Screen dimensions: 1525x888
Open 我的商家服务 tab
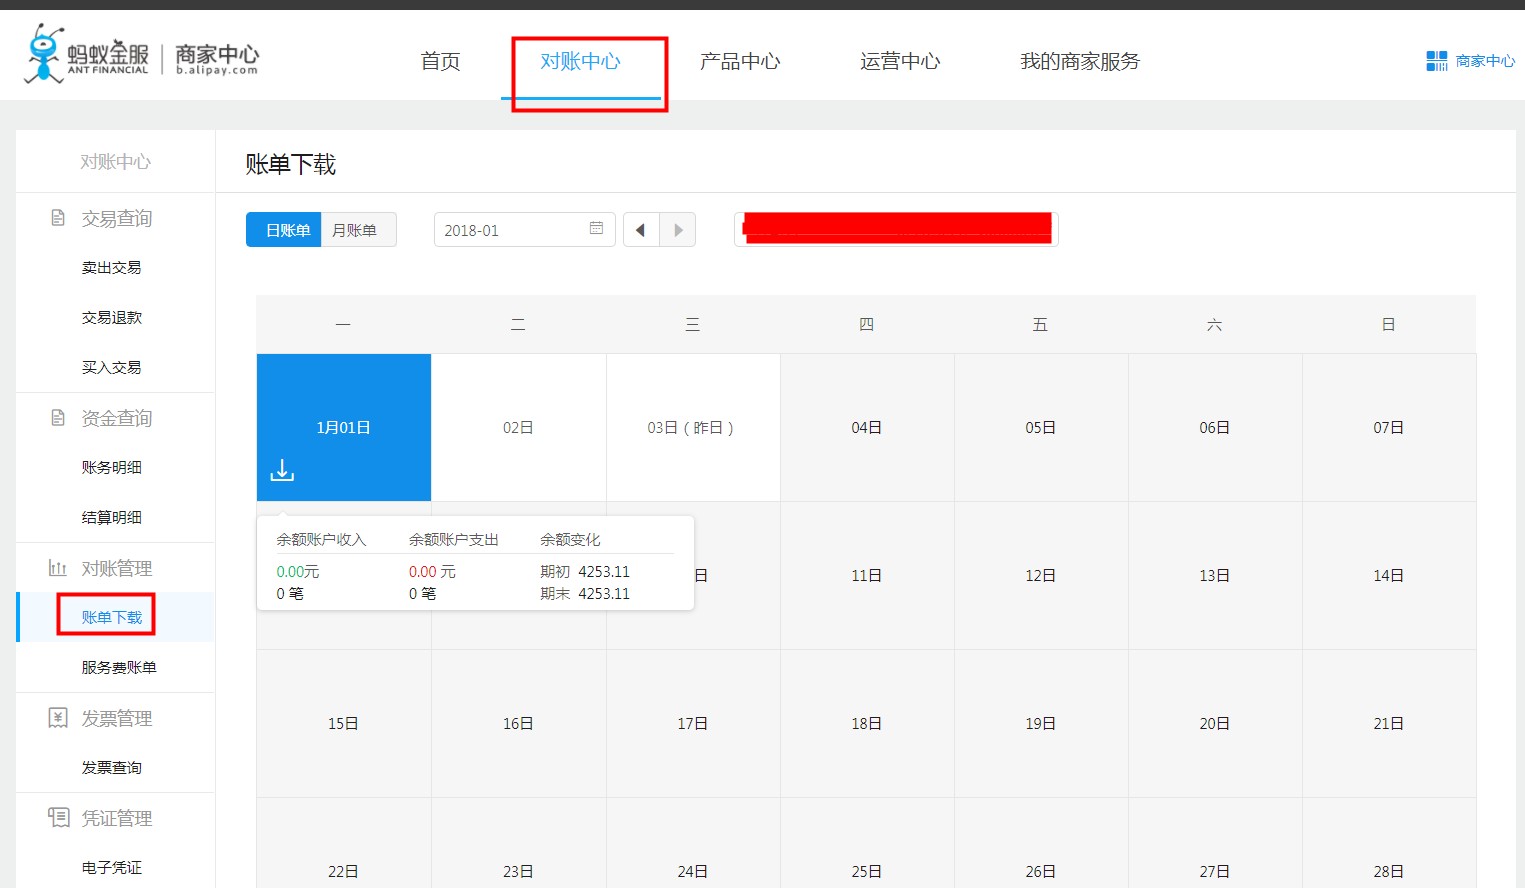coord(1080,61)
